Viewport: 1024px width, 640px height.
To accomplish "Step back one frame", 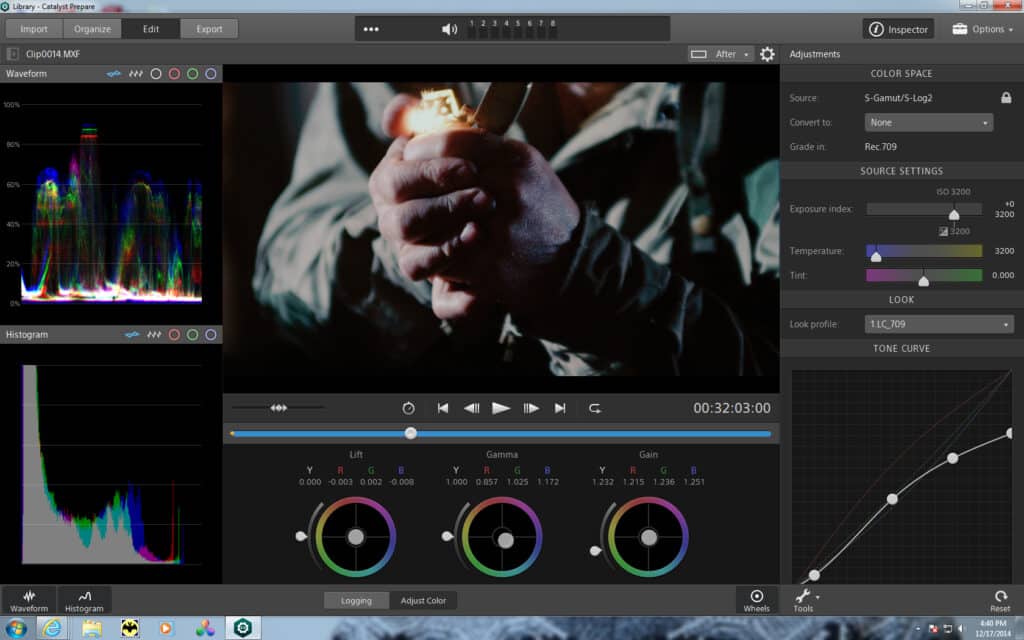I will pyautogui.click(x=472, y=408).
